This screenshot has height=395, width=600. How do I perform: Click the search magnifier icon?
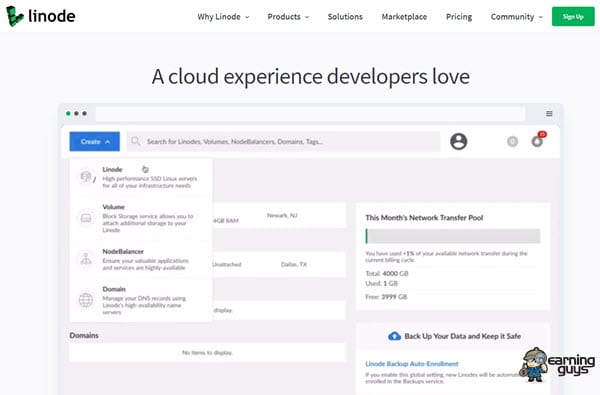click(x=135, y=141)
